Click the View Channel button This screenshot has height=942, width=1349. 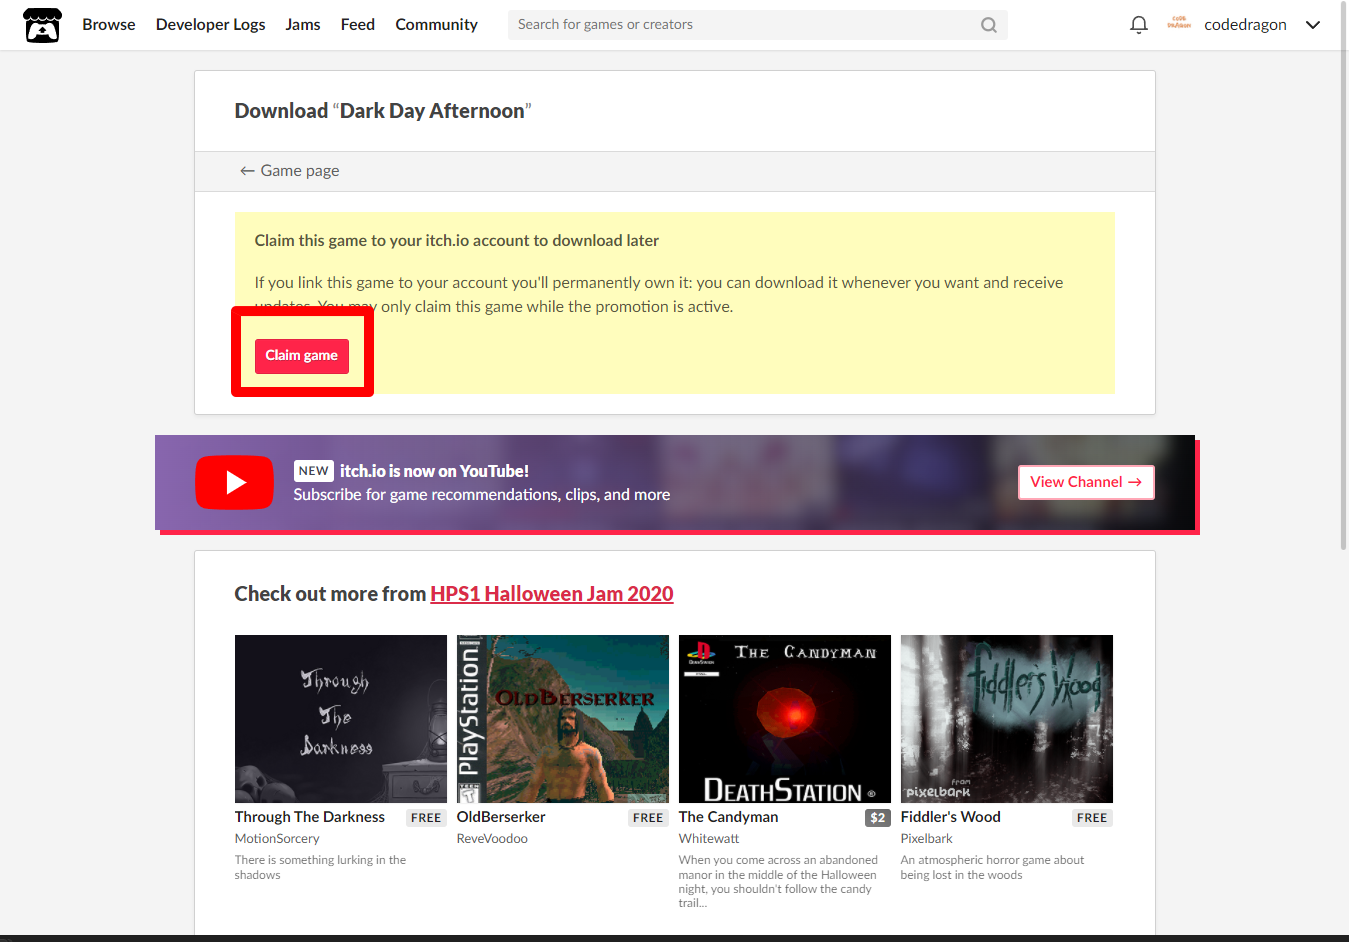[x=1086, y=482]
